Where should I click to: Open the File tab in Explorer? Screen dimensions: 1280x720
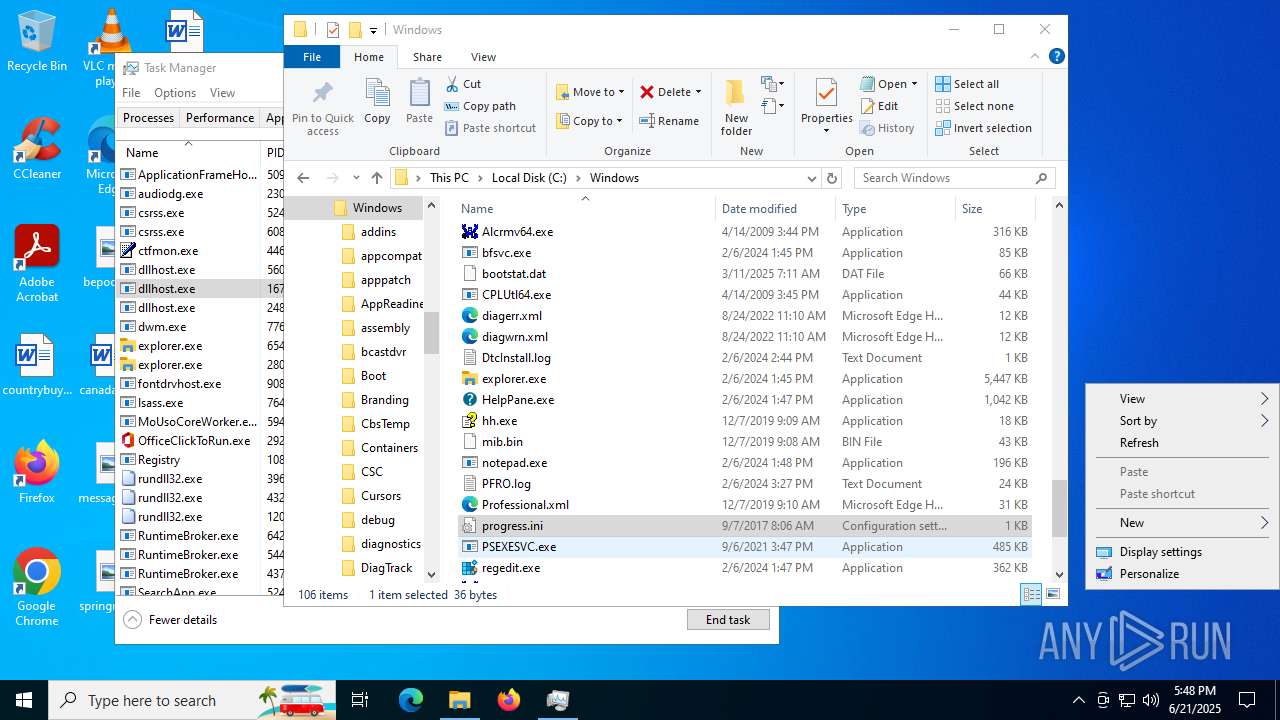(312, 57)
